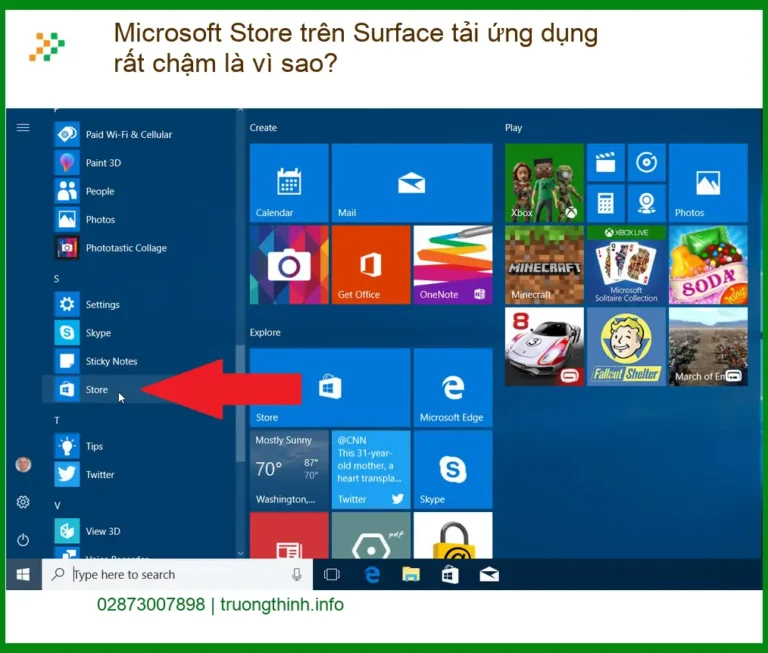The image size is (768, 653).
Task: Open Store from the taskbar
Action: 450,574
